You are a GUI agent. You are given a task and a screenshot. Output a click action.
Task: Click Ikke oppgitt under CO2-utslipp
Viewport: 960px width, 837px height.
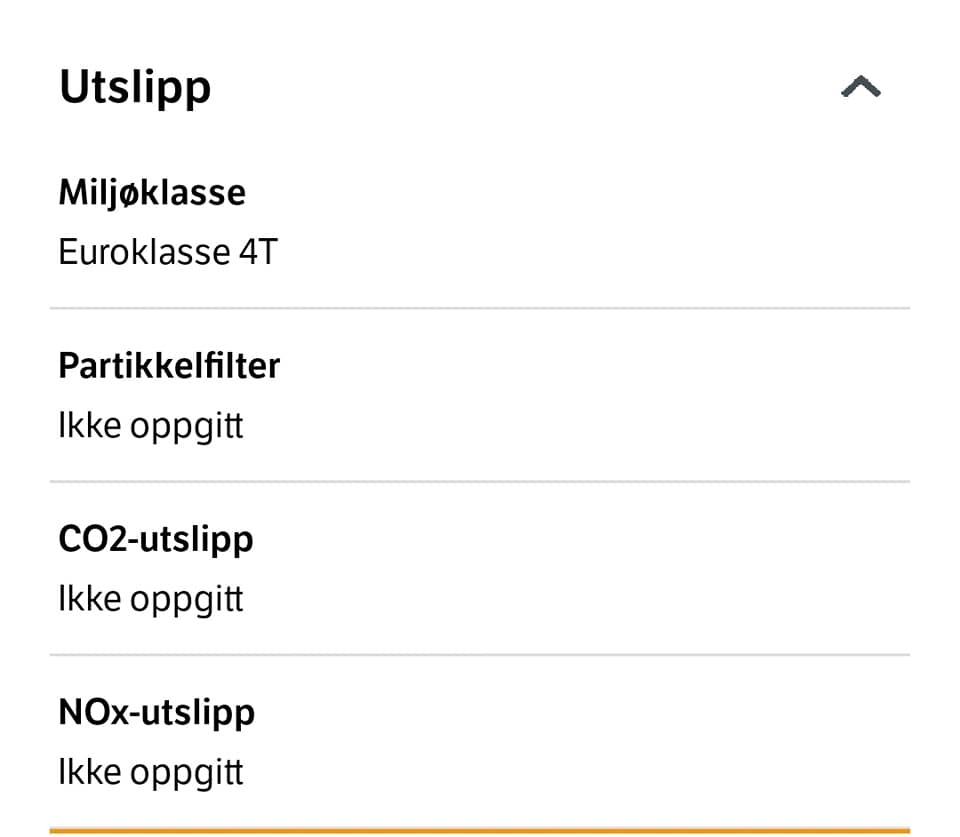151,600
